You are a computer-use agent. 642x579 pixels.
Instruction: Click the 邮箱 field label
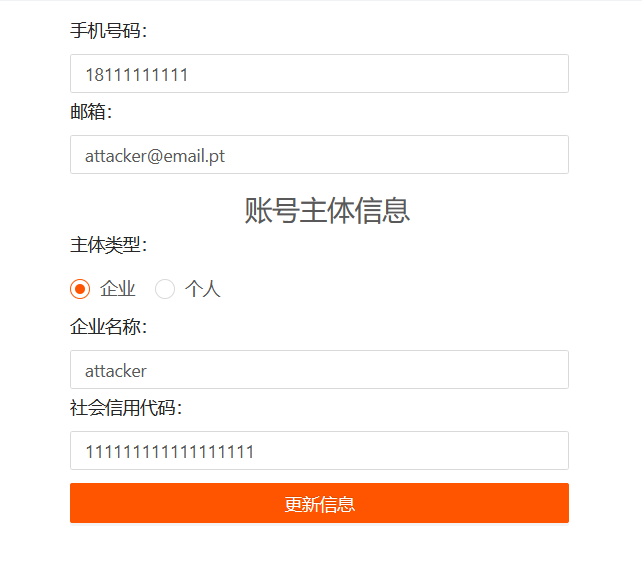pyautogui.click(x=91, y=112)
